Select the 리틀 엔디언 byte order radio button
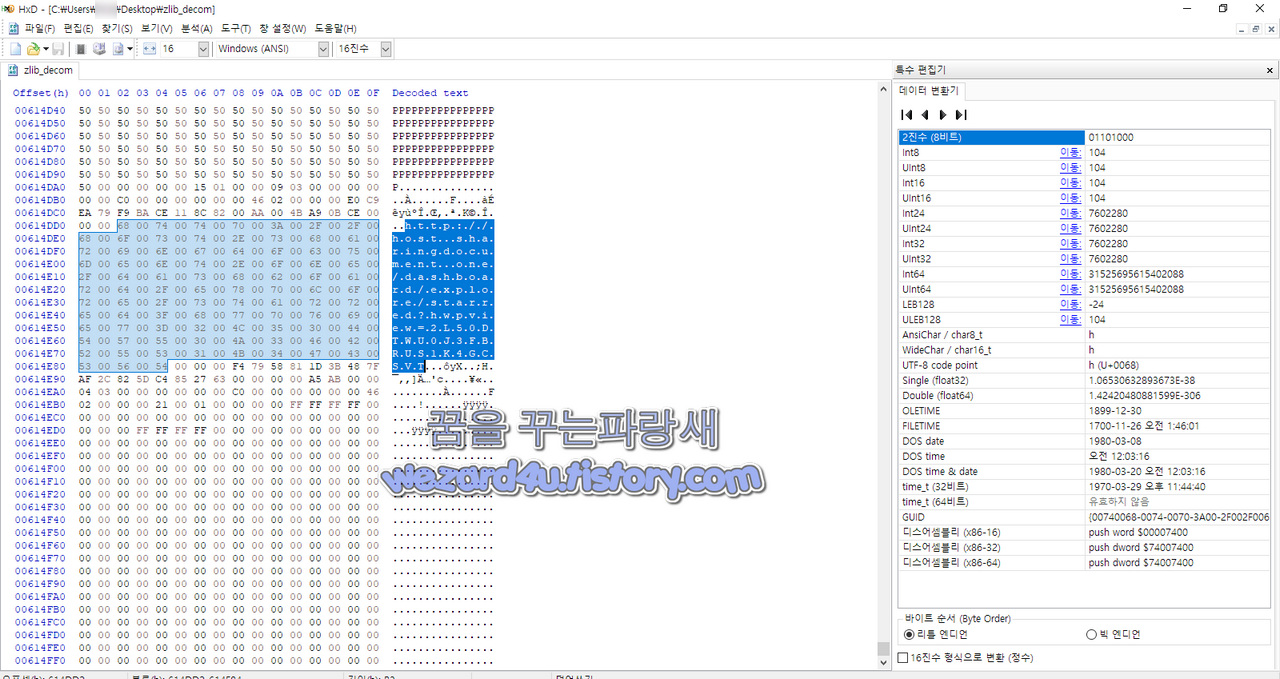Image resolution: width=1280 pixels, height=679 pixels. [x=910, y=634]
